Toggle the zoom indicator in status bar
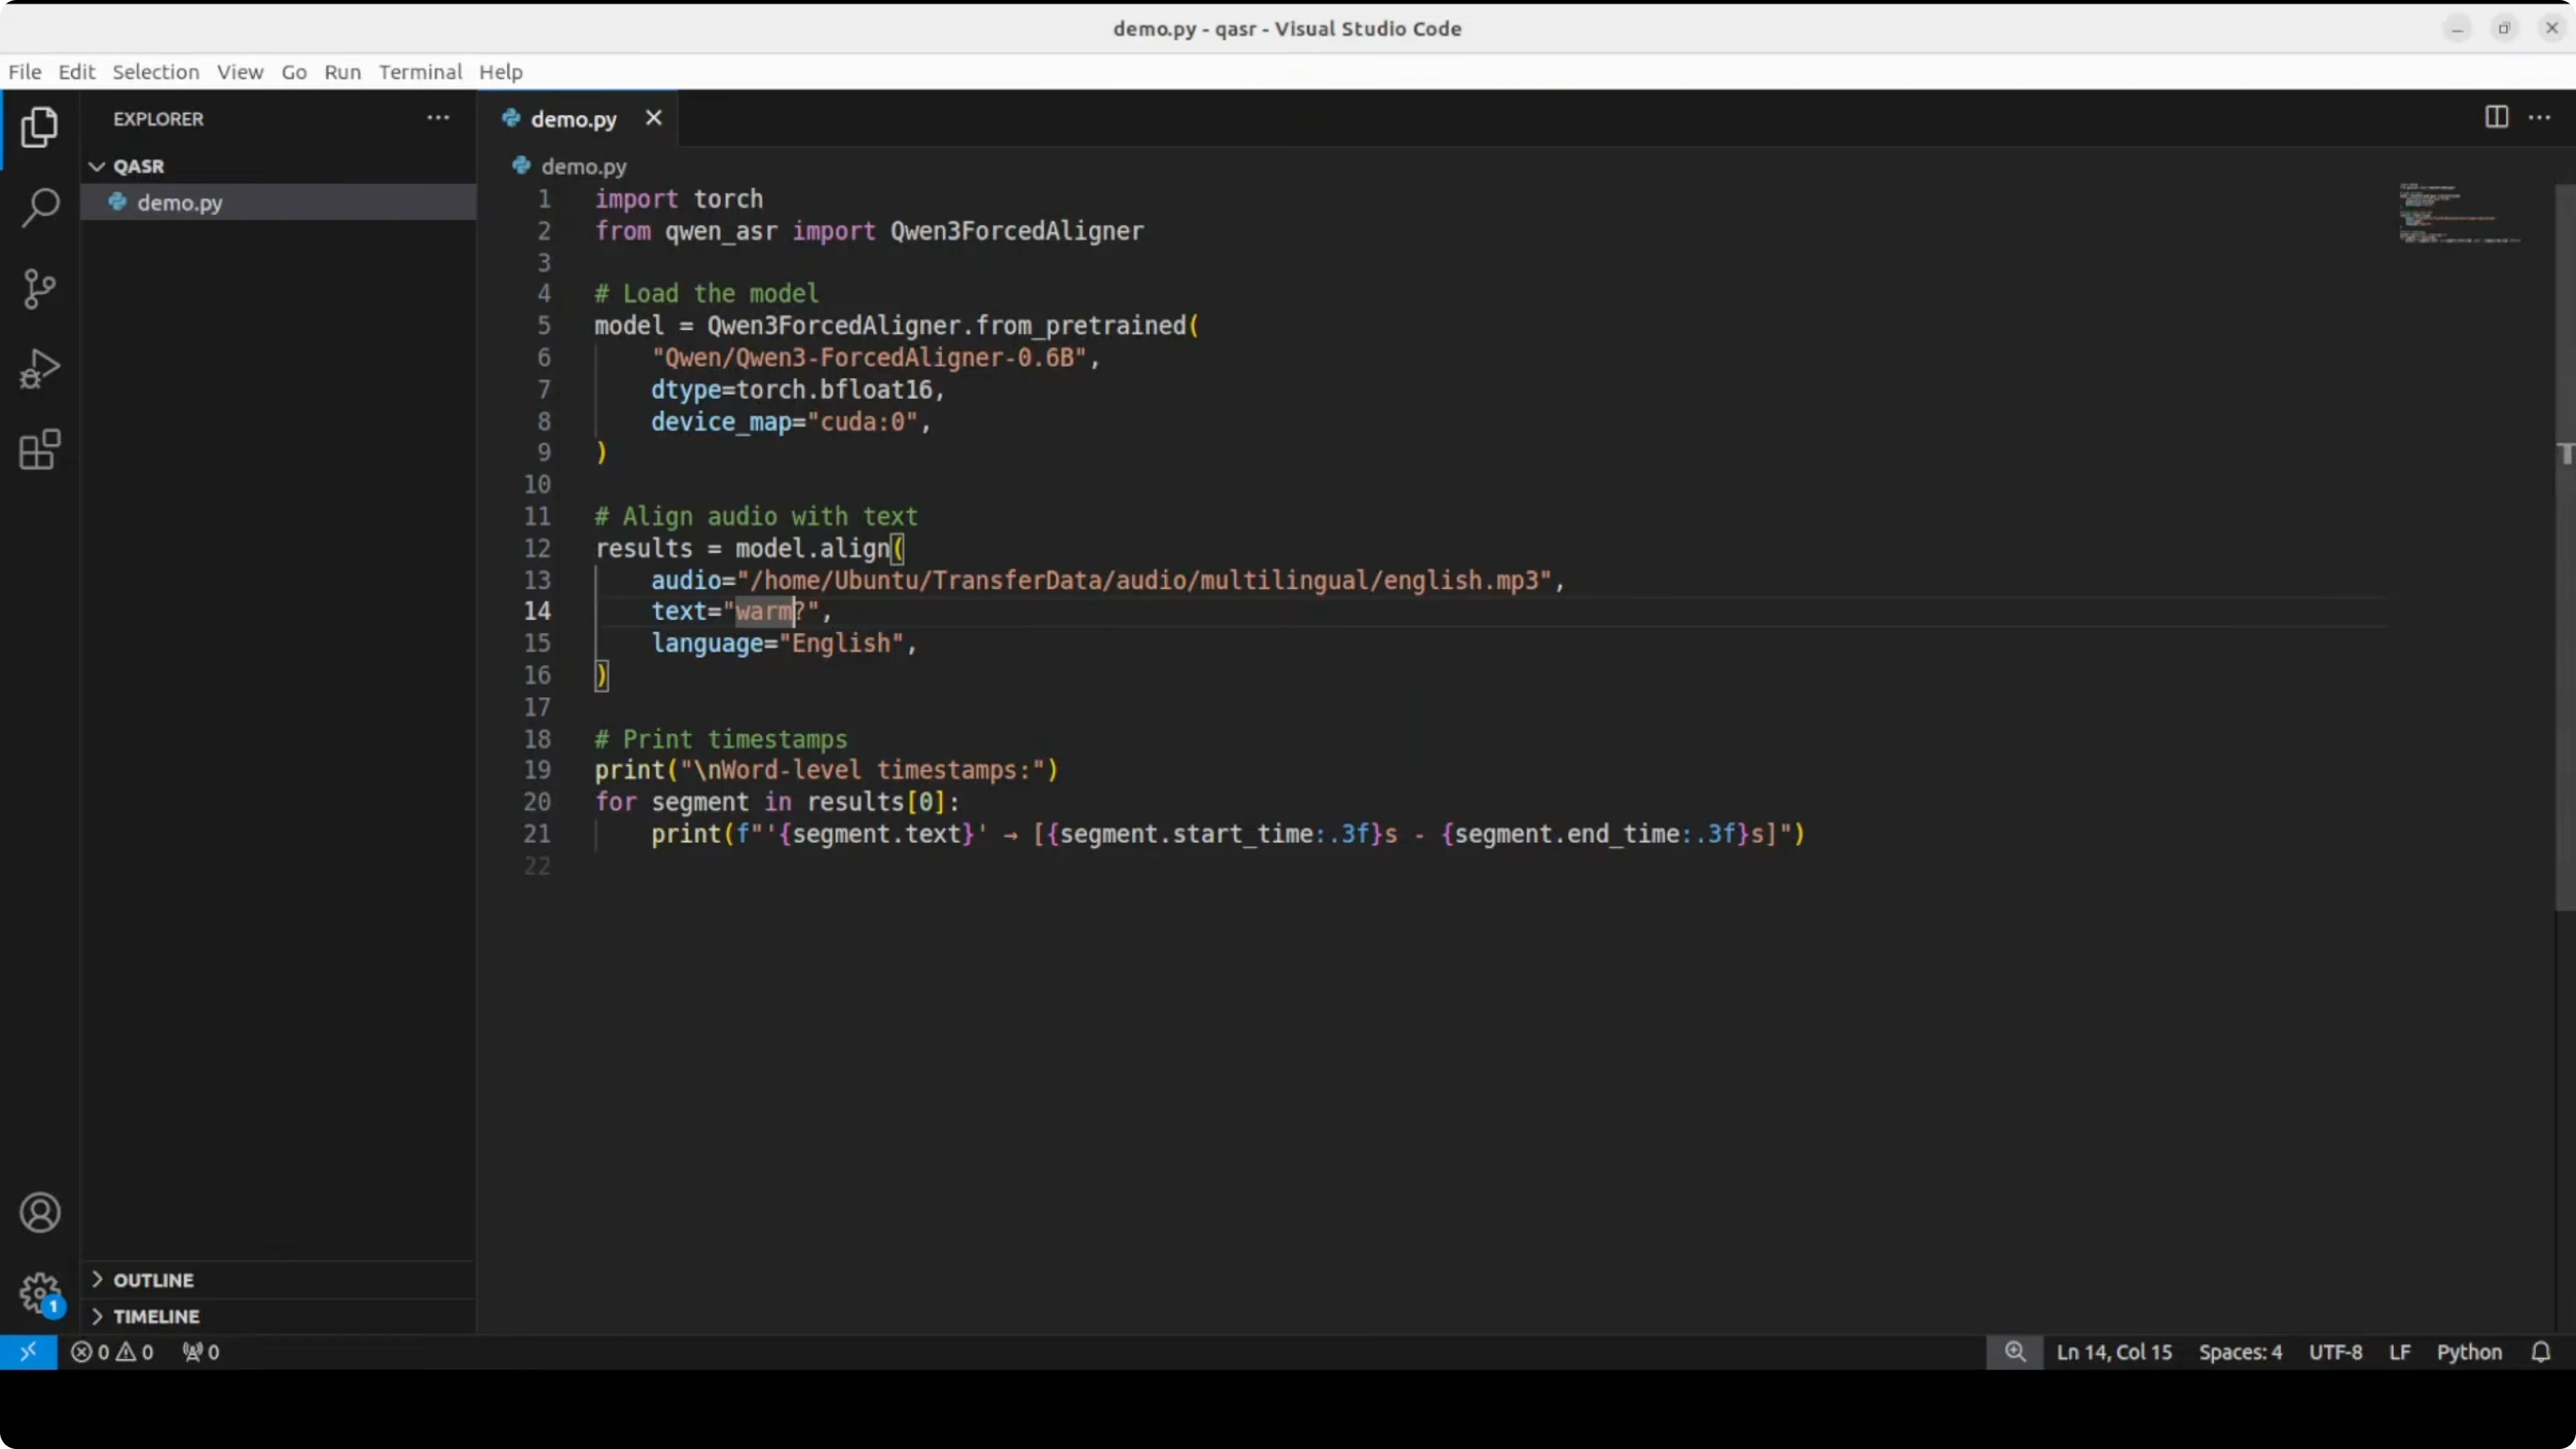The width and height of the screenshot is (2576, 1449). tap(2014, 1352)
